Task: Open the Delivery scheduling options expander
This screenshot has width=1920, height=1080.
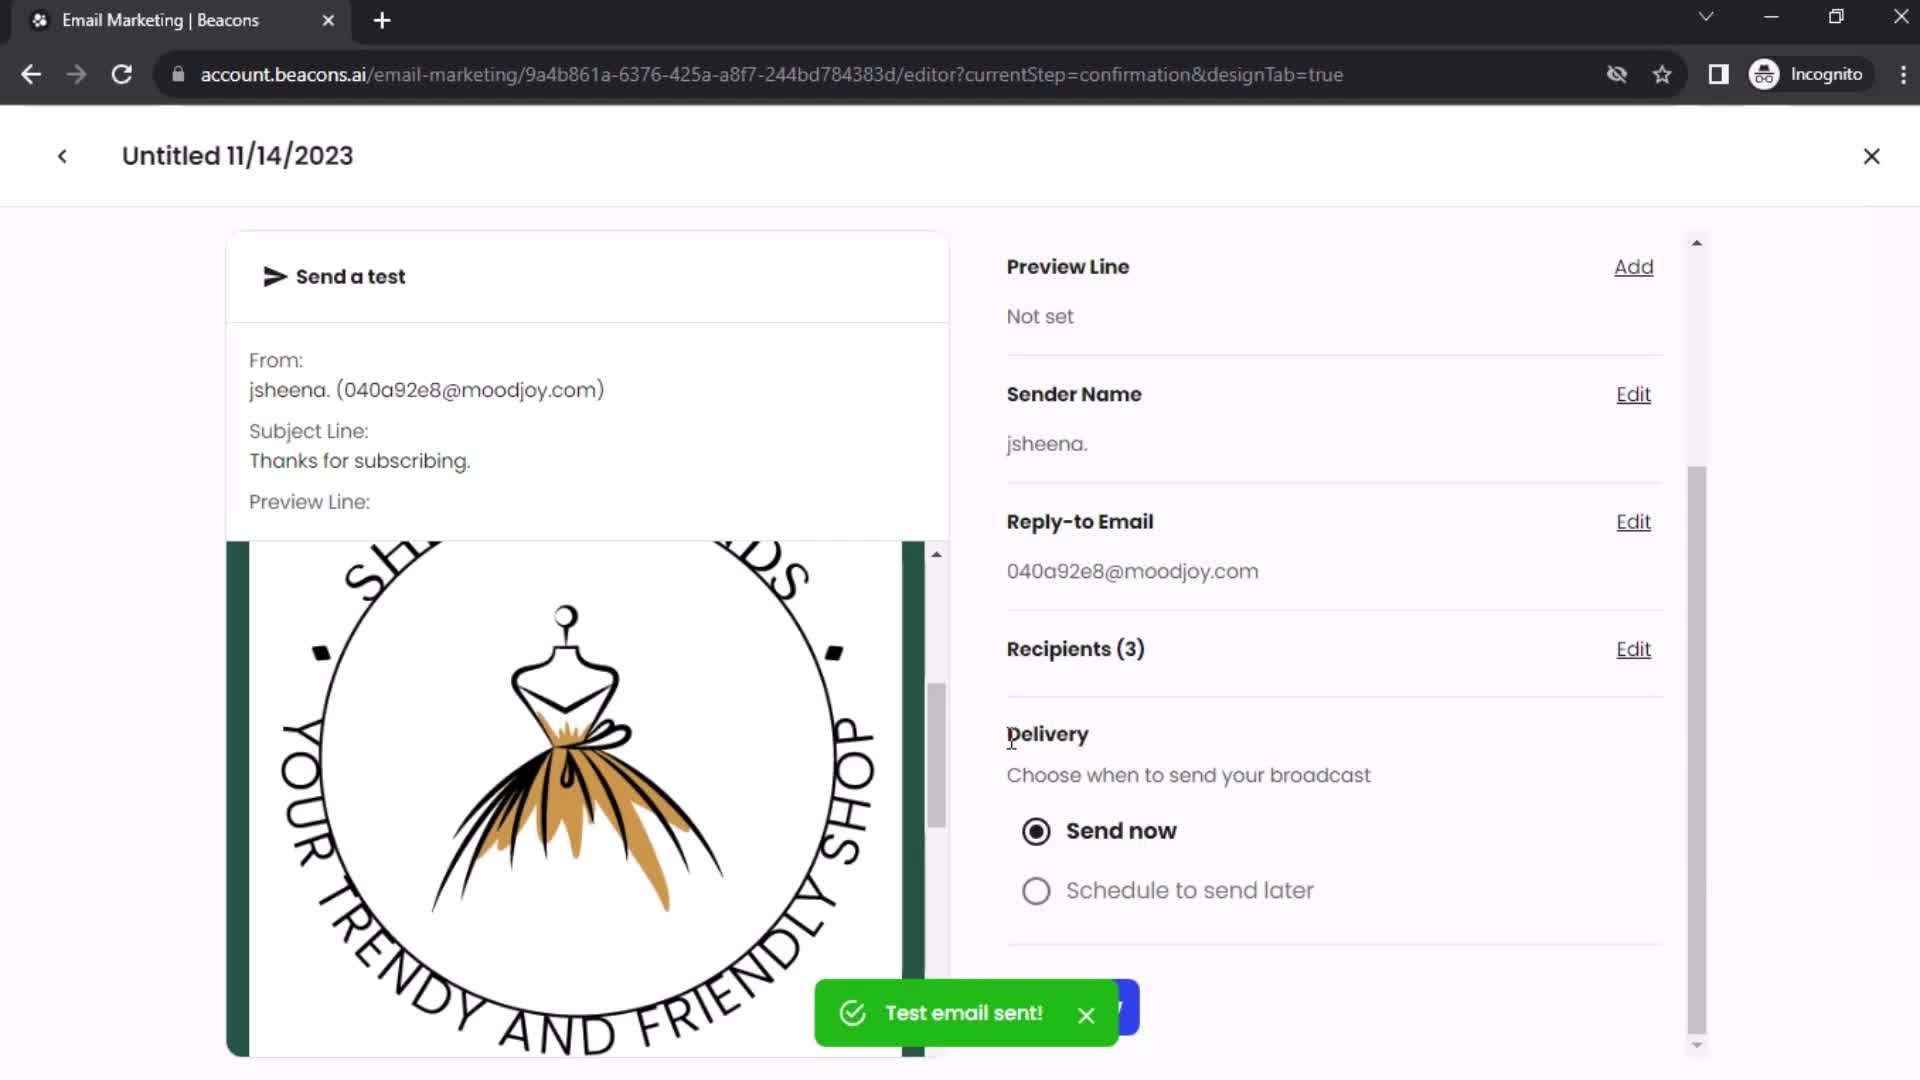Action: coord(1036,890)
